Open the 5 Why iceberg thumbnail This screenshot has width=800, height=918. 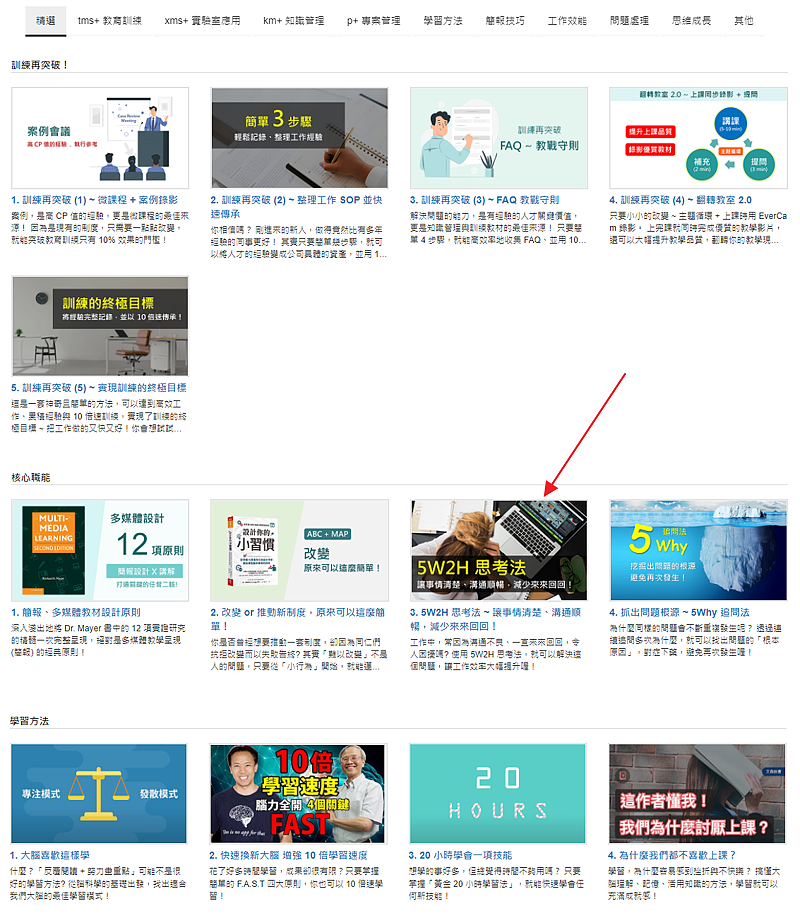pos(698,550)
